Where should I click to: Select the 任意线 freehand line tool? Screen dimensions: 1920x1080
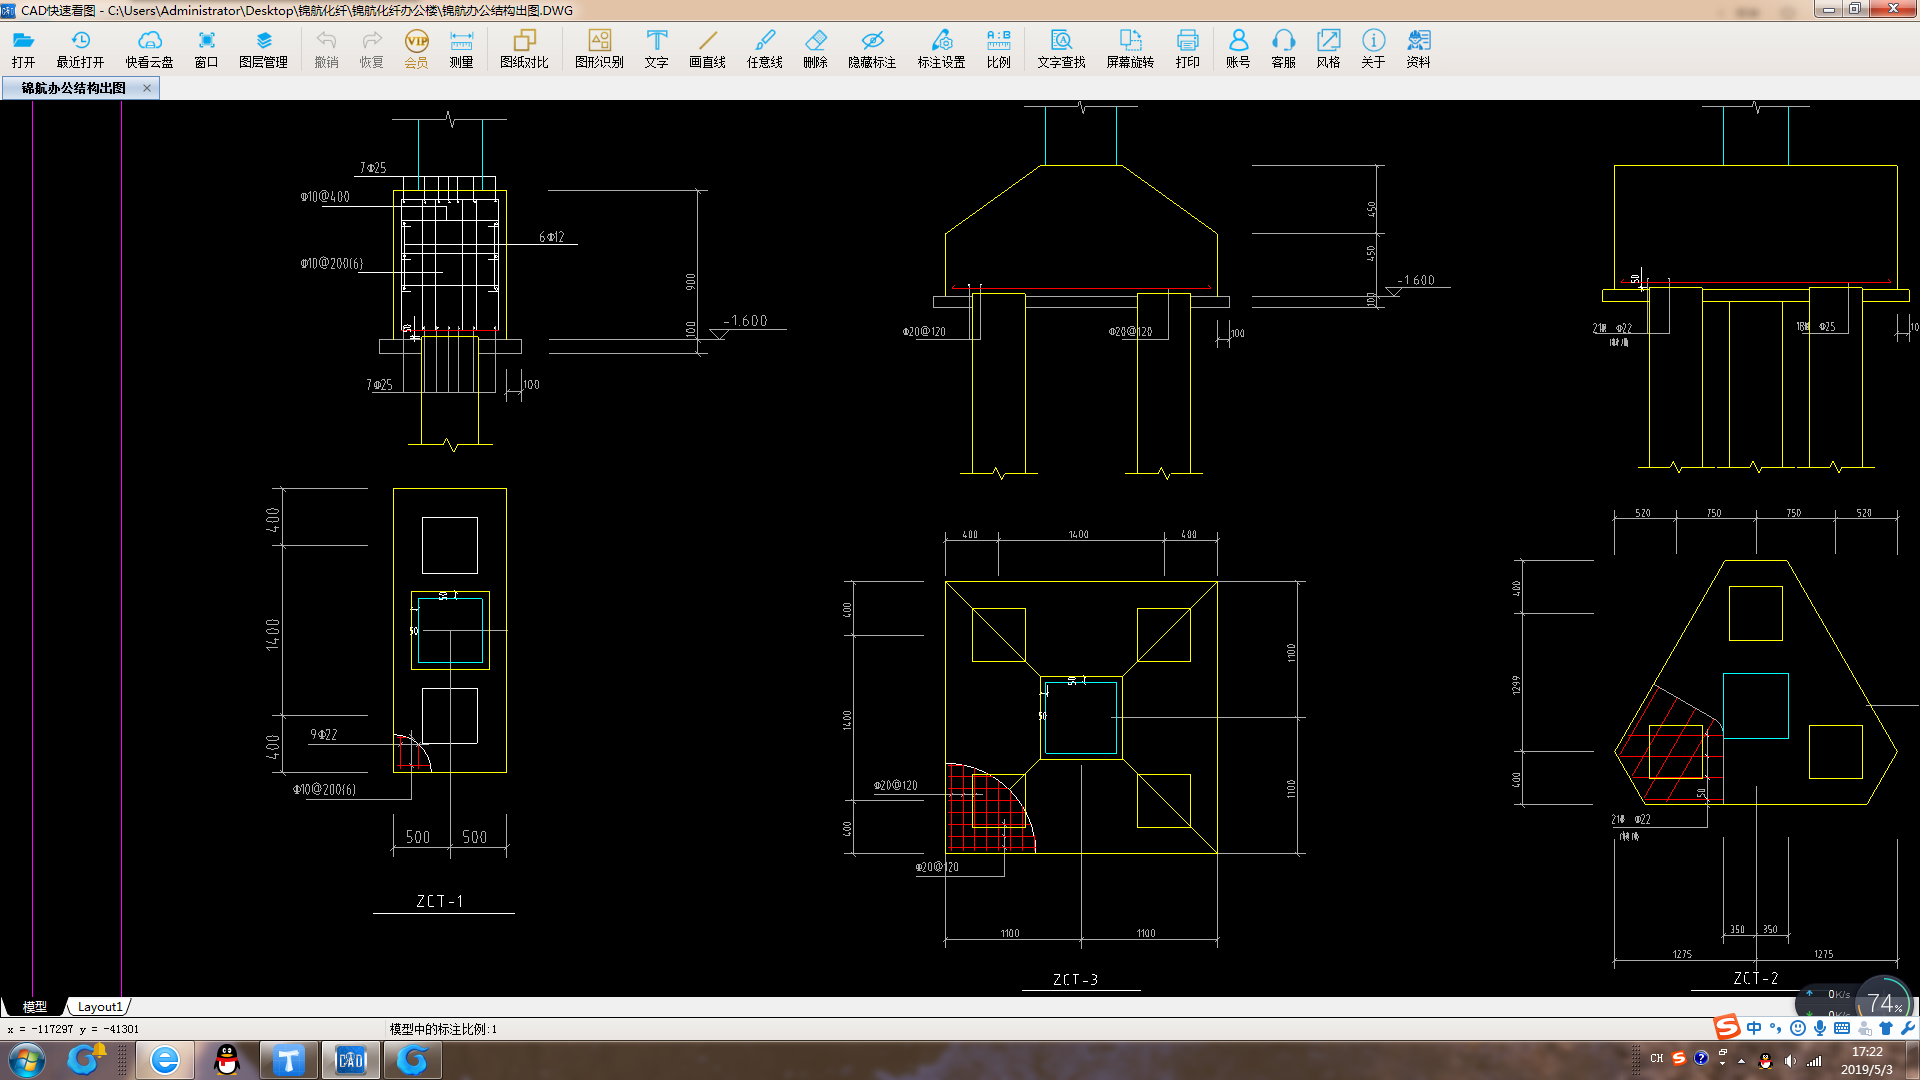click(x=764, y=48)
